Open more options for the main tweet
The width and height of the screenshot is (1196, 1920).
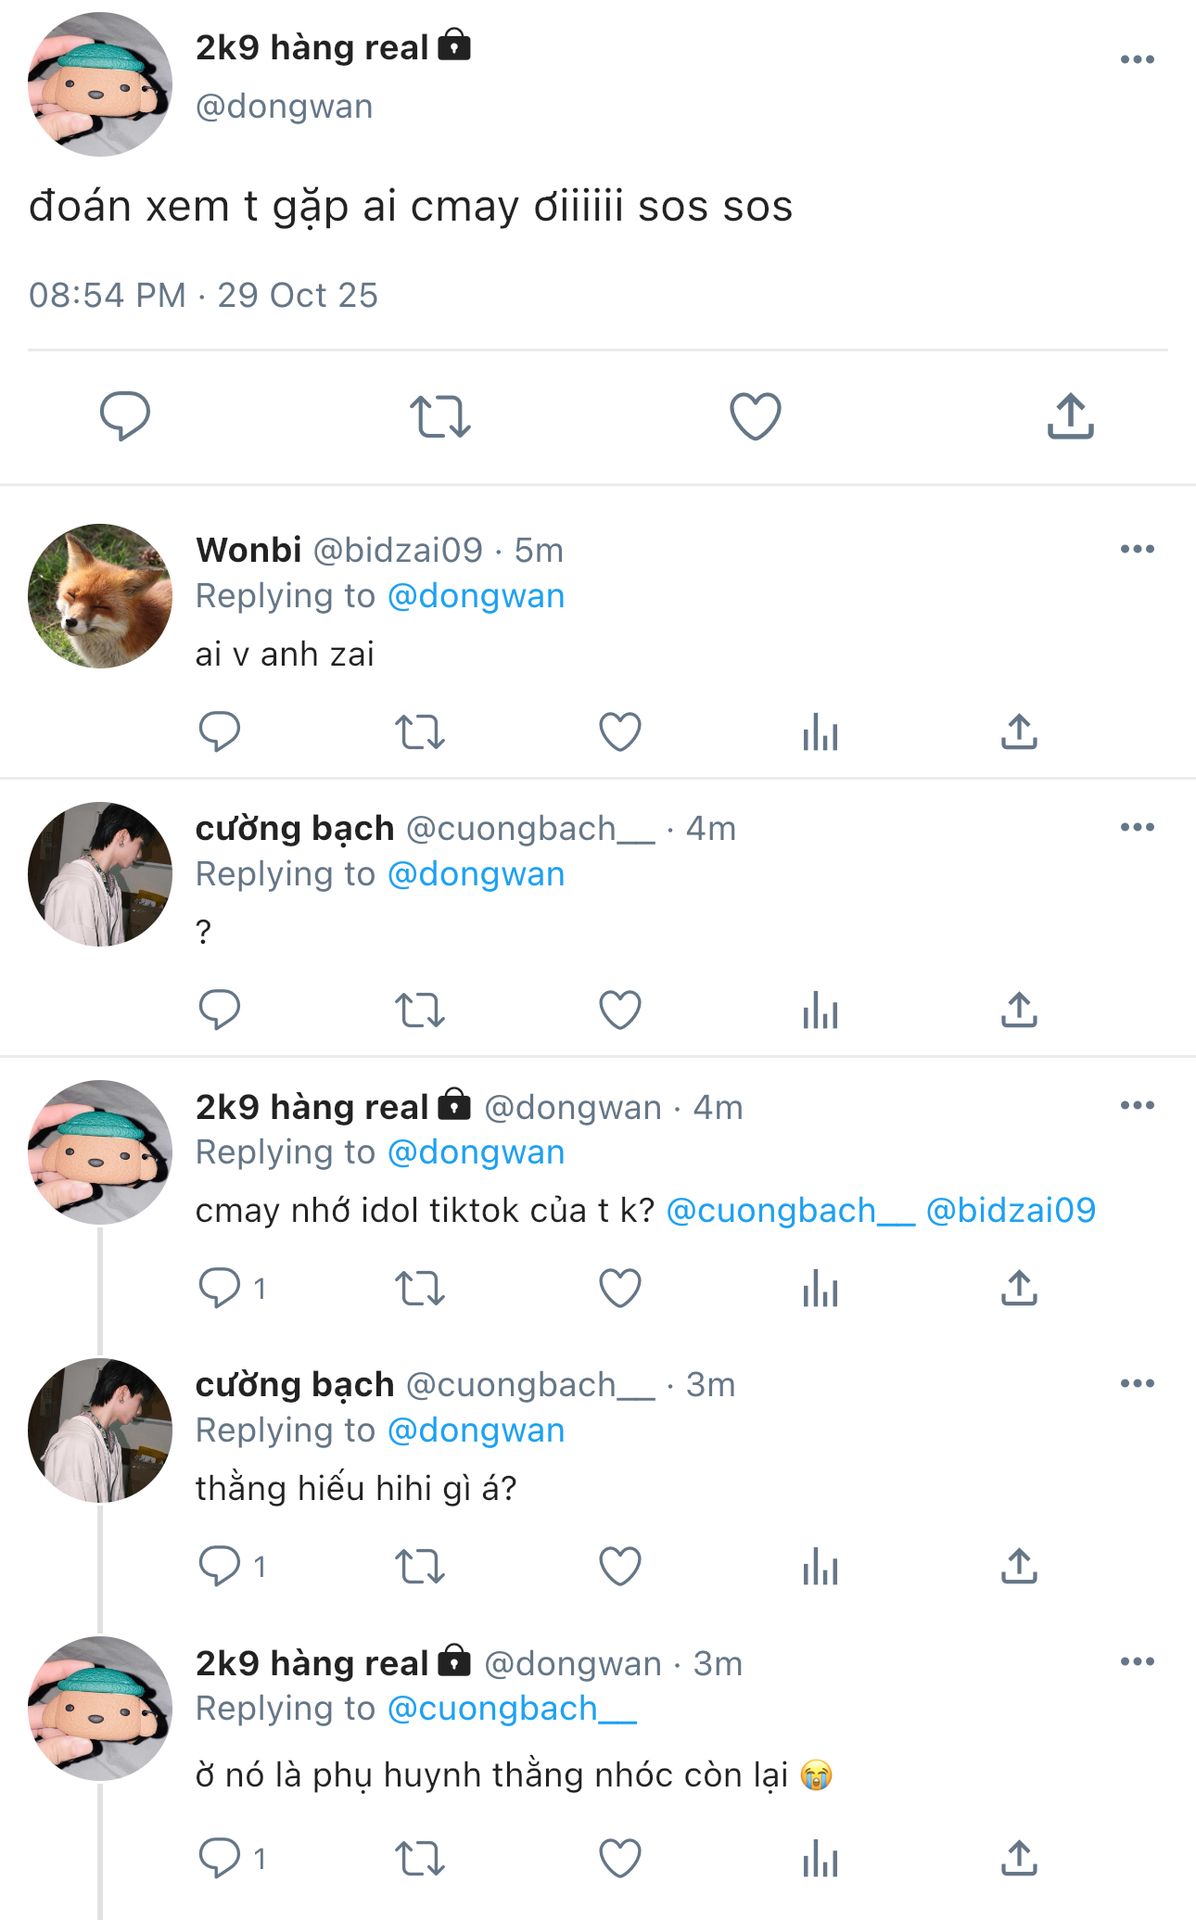point(1137,60)
